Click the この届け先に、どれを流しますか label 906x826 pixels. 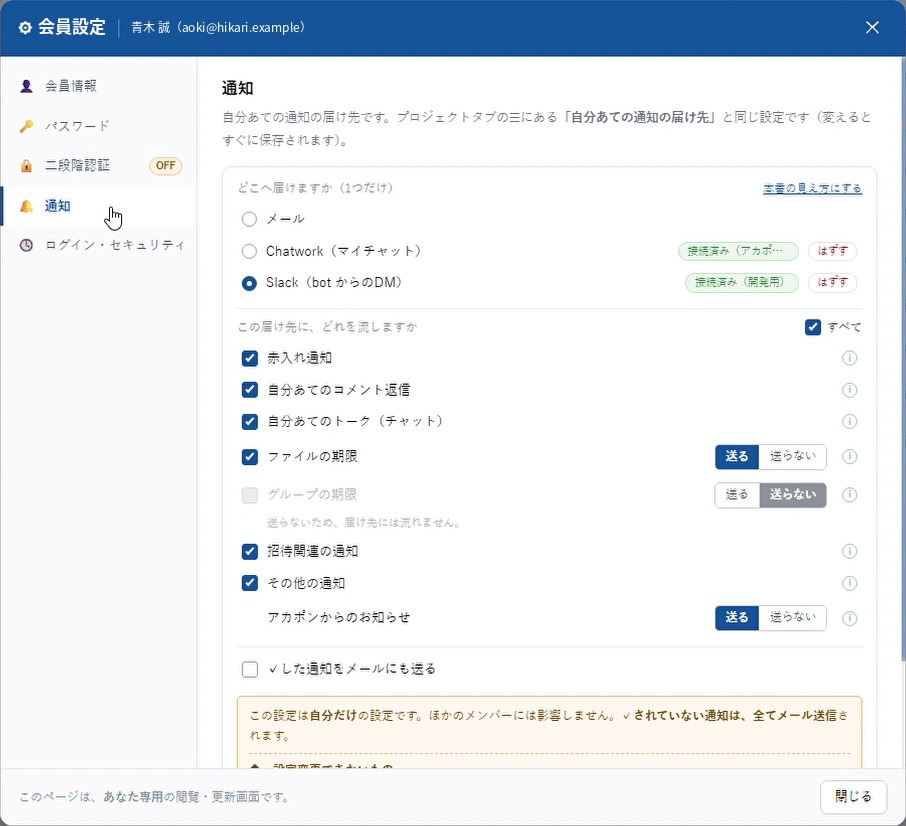point(327,327)
